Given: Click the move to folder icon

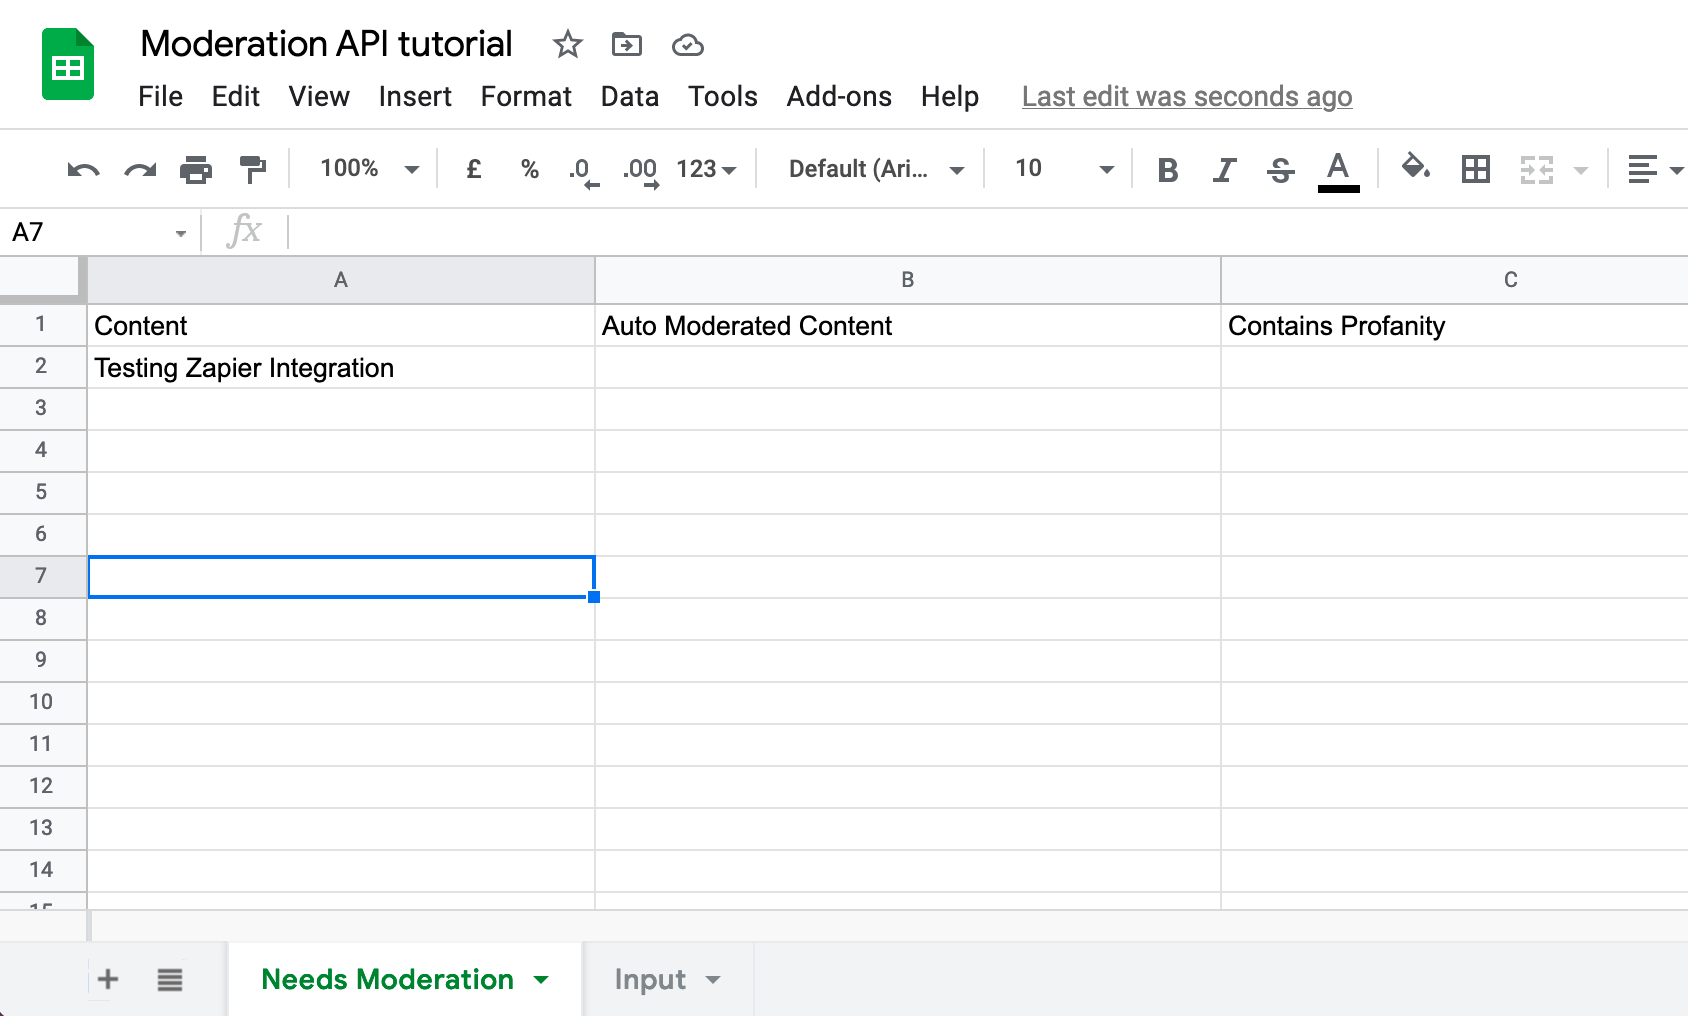Looking at the screenshot, I should (x=627, y=44).
